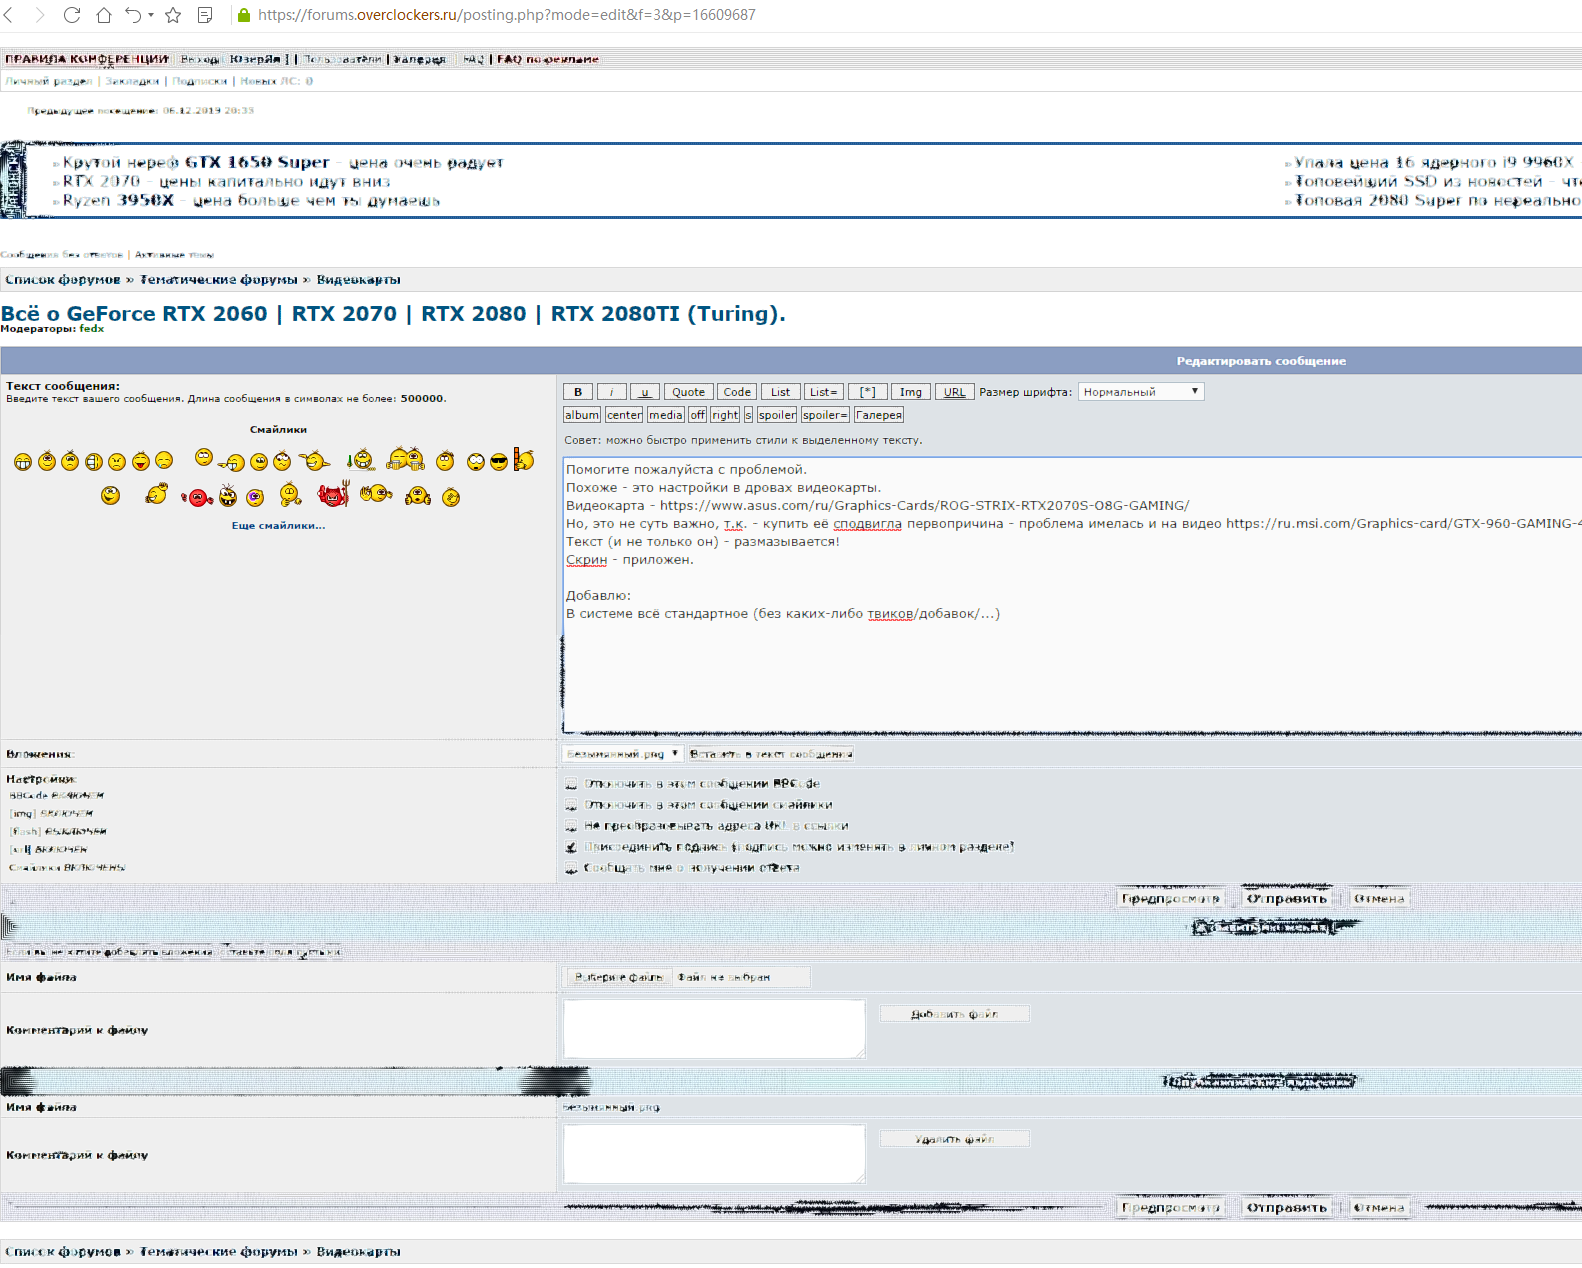This screenshot has height=1268, width=1582.
Task: Open the Закладки link
Action: click(x=132, y=81)
